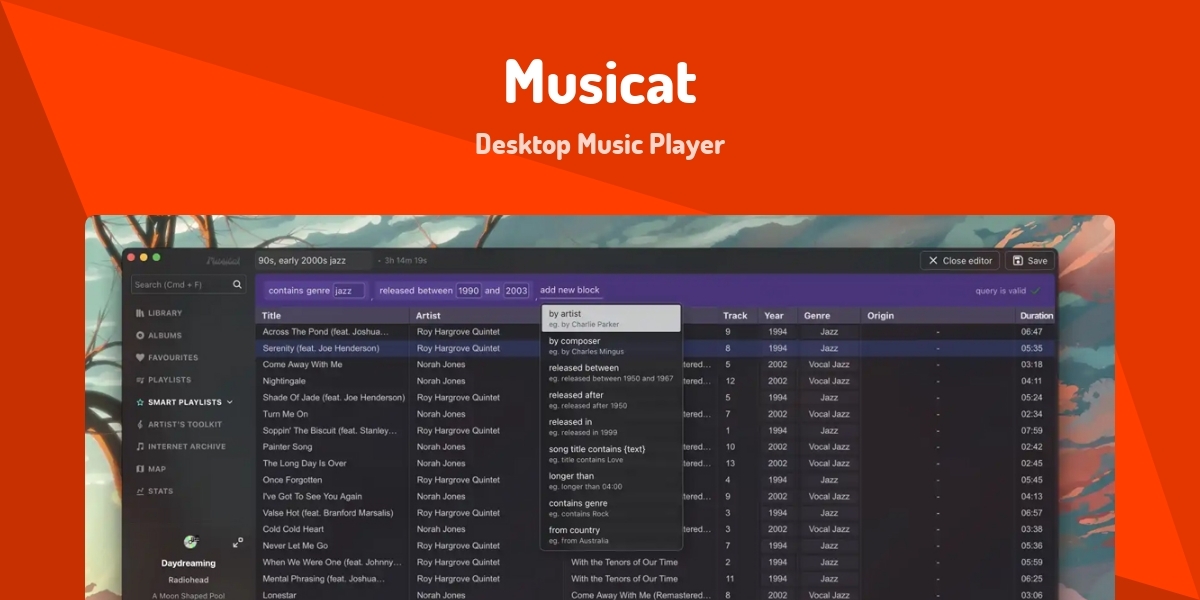The width and height of the screenshot is (1200, 600).
Task: Select the 'Come Away With Me' track title
Action: (x=302, y=364)
